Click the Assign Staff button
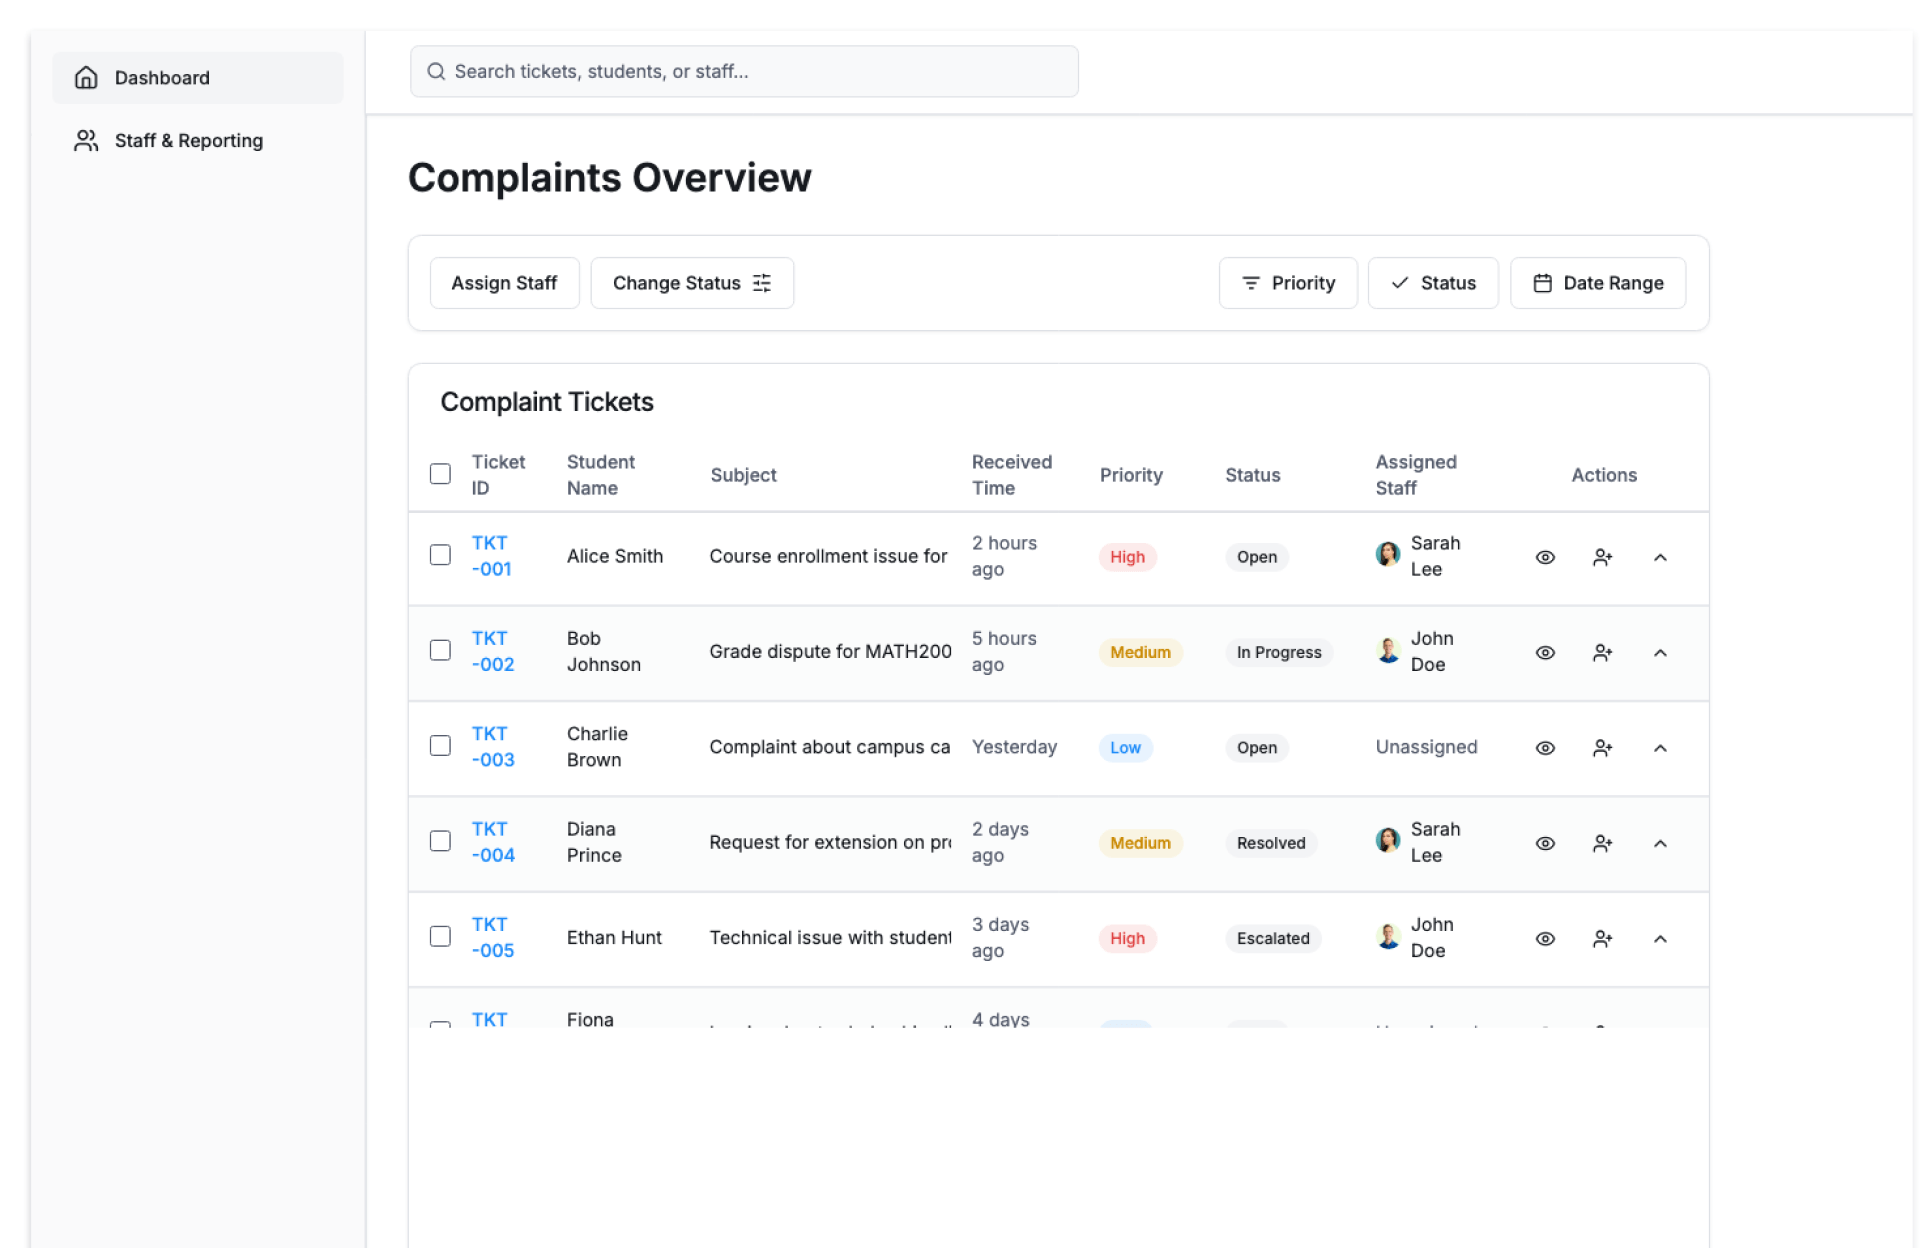 pyautogui.click(x=504, y=283)
